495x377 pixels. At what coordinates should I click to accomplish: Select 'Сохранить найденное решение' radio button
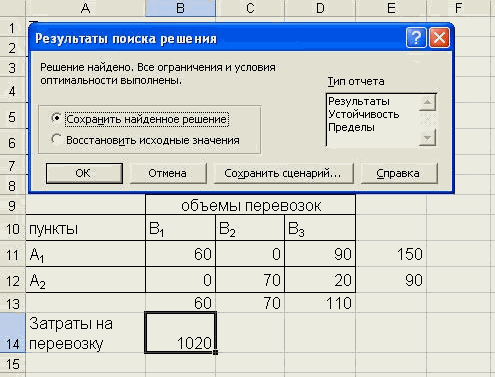click(56, 119)
